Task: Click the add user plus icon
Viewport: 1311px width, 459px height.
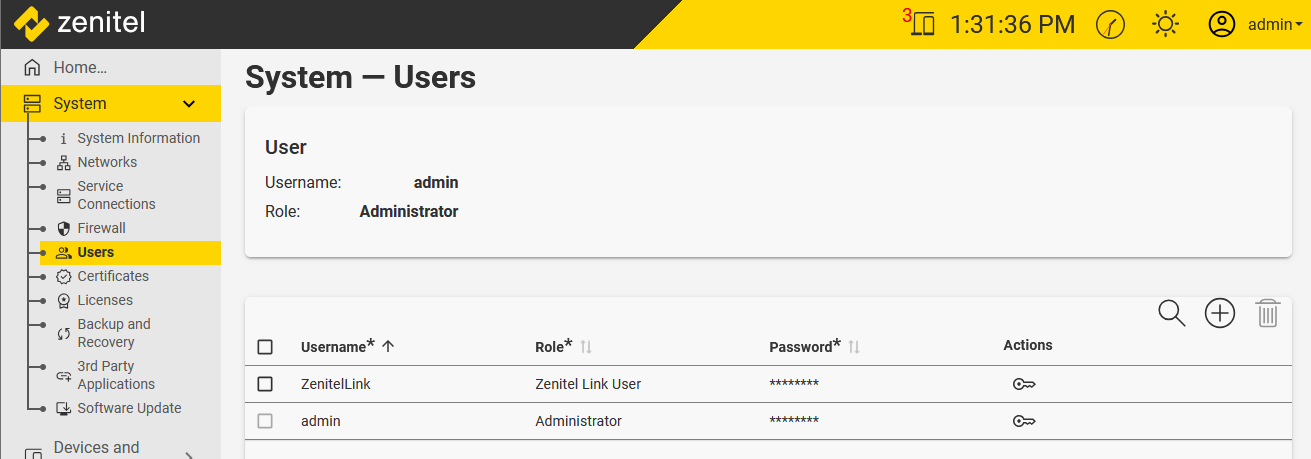Action: click(x=1220, y=313)
